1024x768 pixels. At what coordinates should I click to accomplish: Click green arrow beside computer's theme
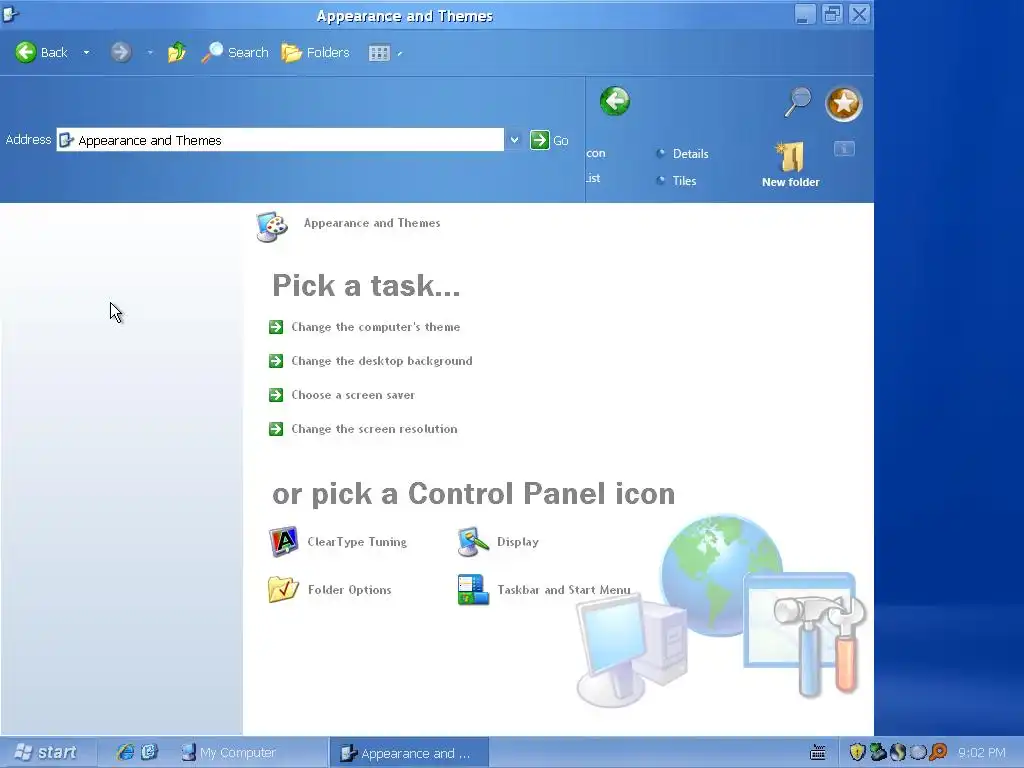pos(276,327)
